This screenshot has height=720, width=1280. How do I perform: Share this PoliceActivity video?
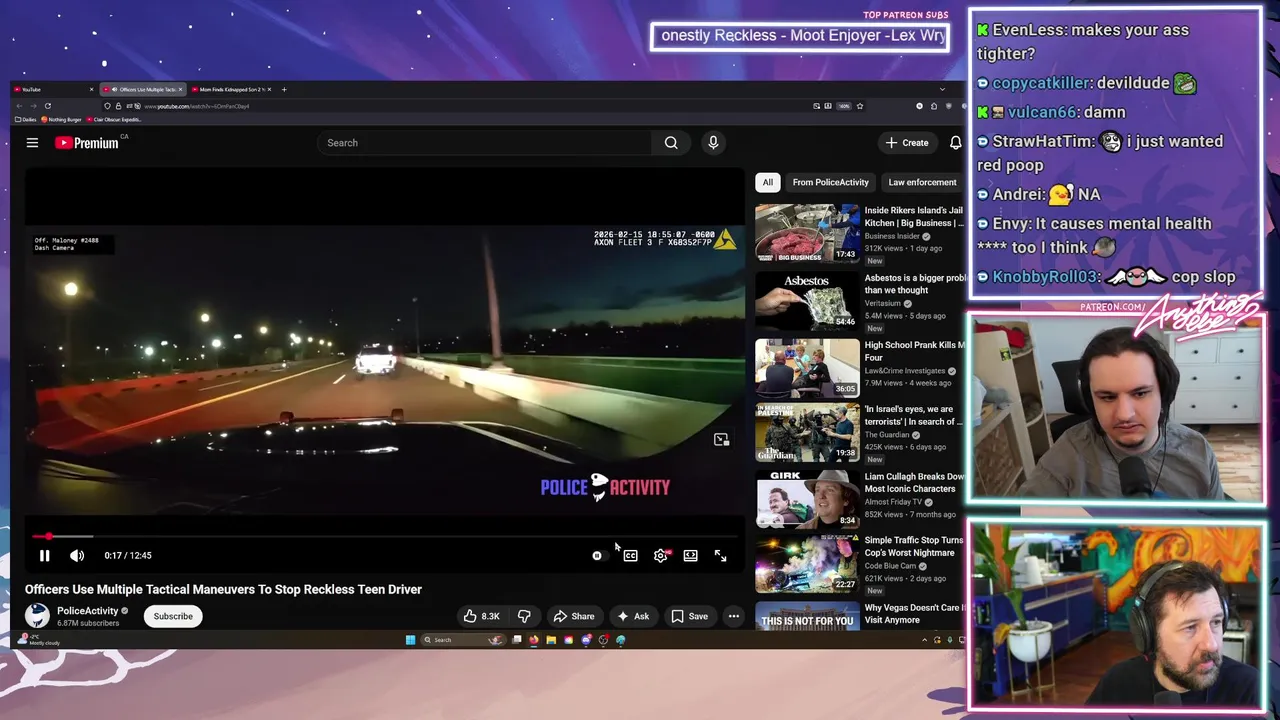coord(574,616)
